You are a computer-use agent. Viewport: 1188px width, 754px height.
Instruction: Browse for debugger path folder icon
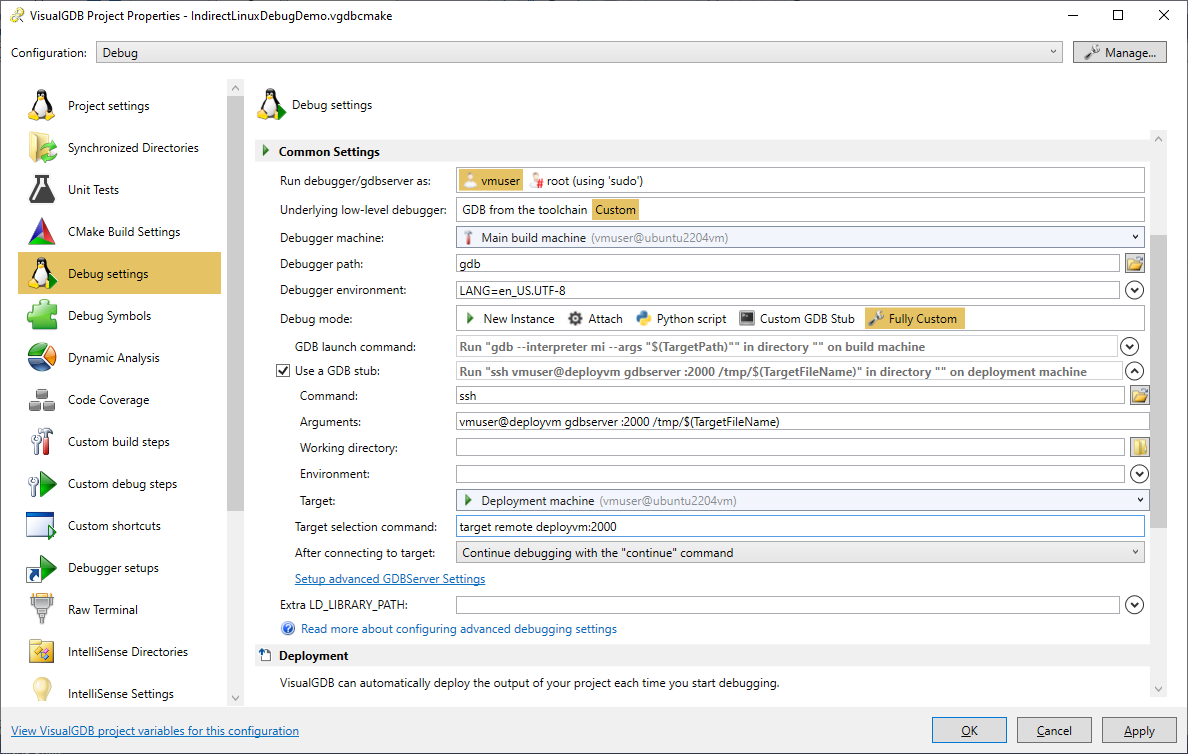pyautogui.click(x=1134, y=264)
